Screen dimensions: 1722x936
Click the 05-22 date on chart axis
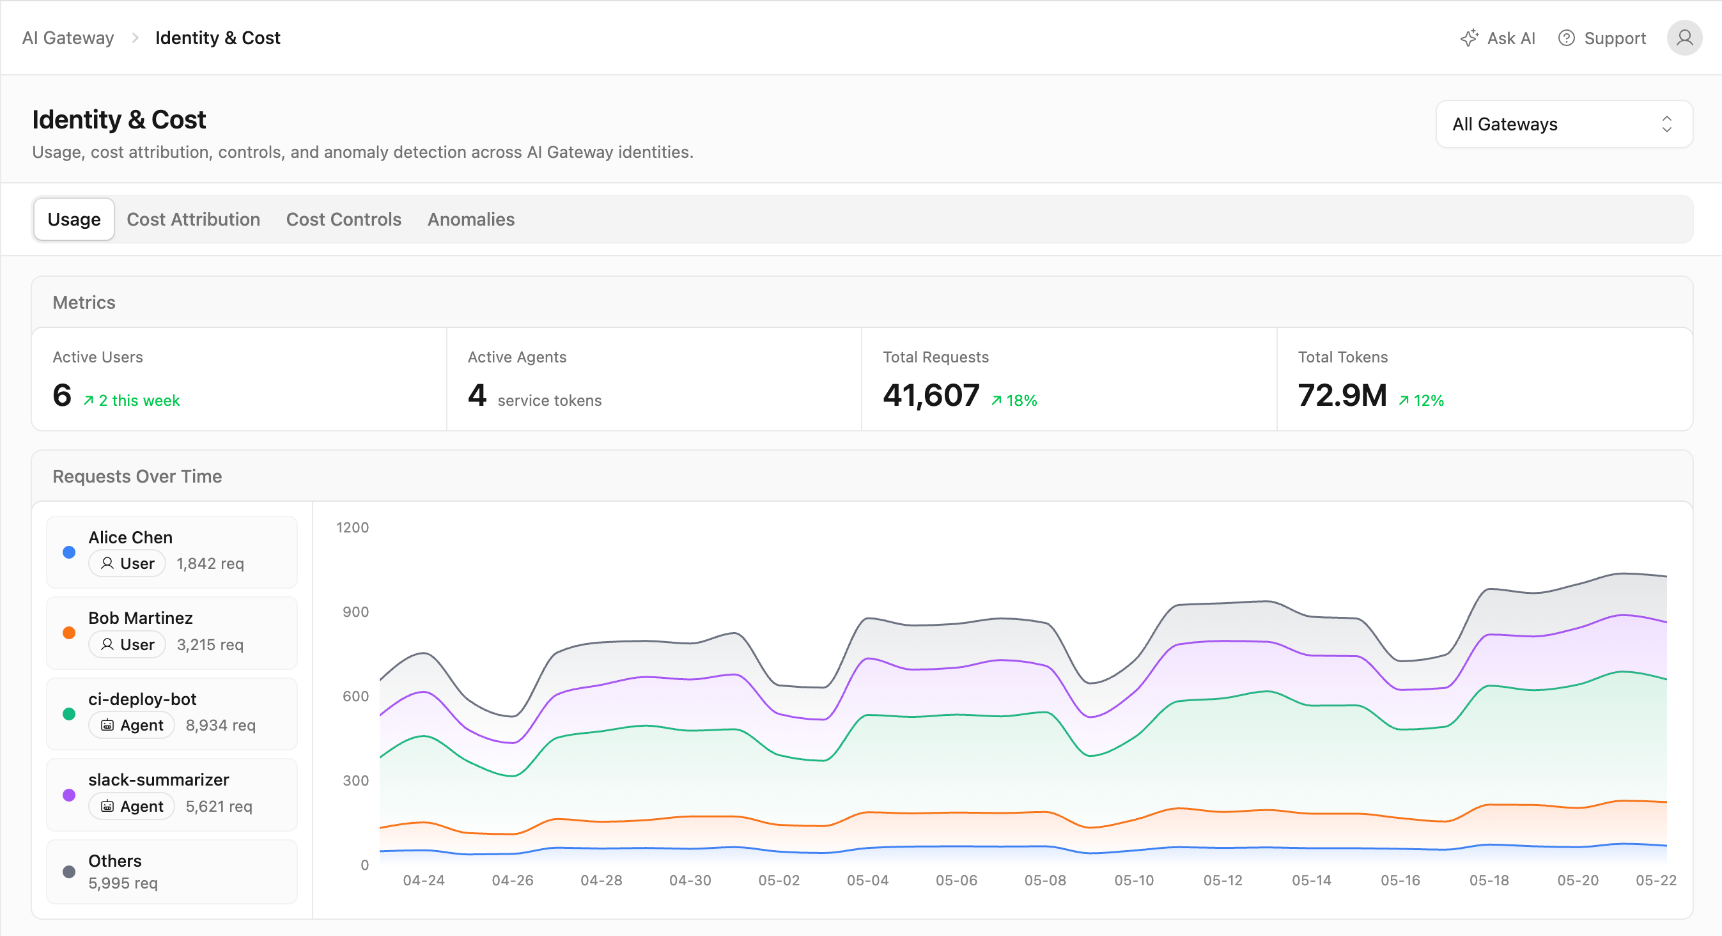(1656, 881)
